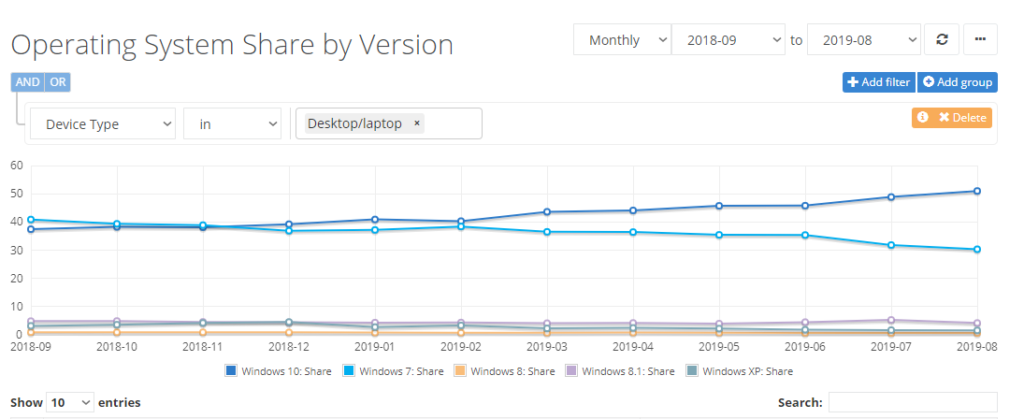Click the table Search input field
The image size is (1024, 419).
pyautogui.click(x=912, y=402)
